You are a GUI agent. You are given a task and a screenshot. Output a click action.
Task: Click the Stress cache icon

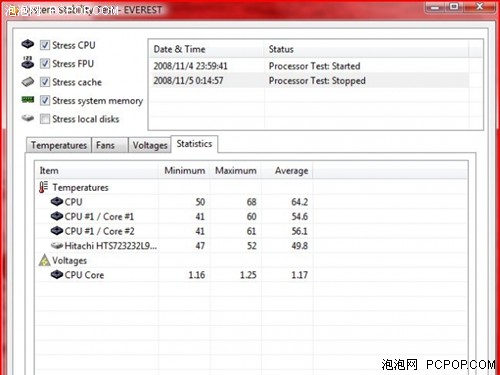[x=28, y=82]
